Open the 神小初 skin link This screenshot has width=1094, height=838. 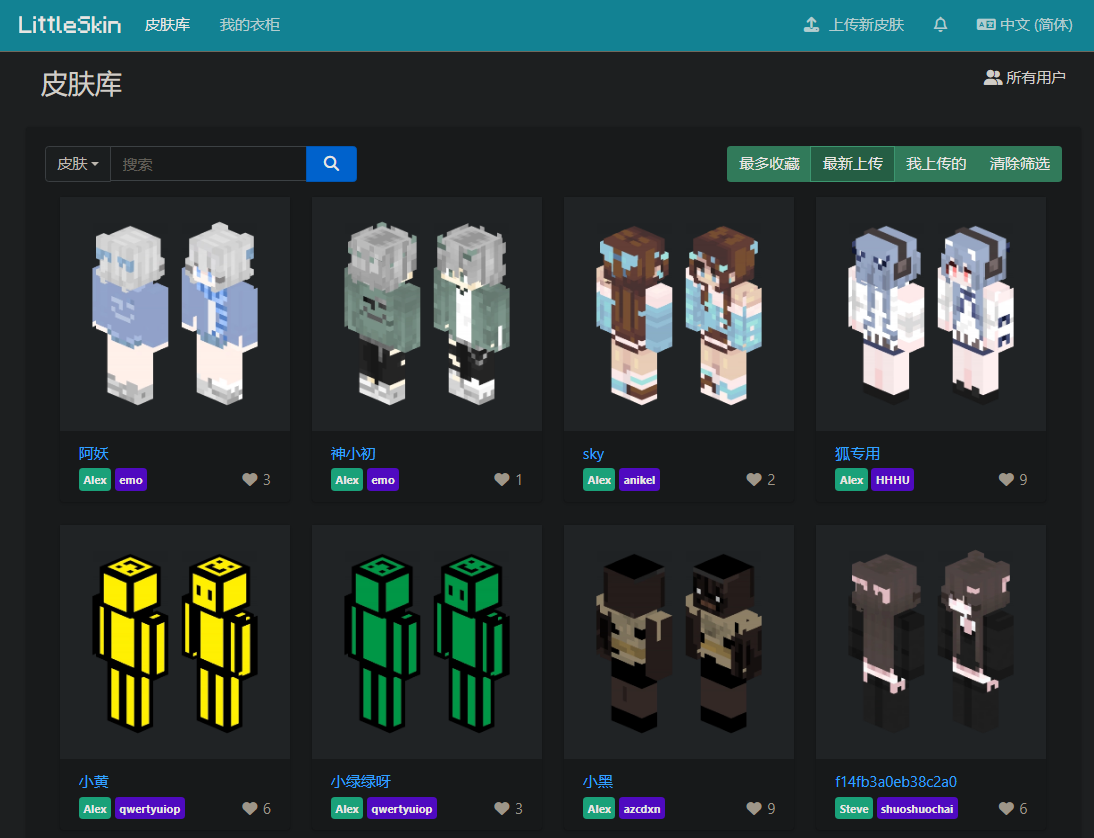pos(353,453)
